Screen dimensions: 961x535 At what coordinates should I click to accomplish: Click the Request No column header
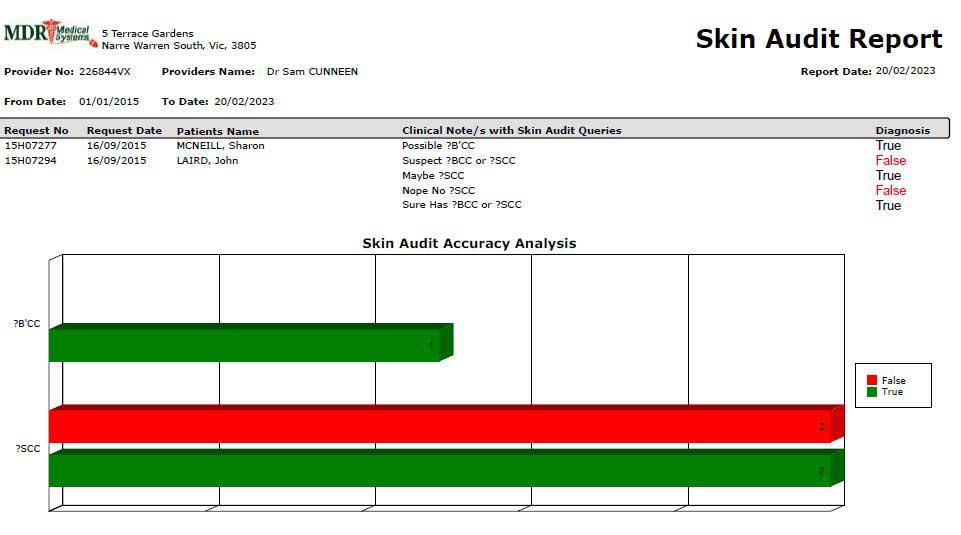36,131
